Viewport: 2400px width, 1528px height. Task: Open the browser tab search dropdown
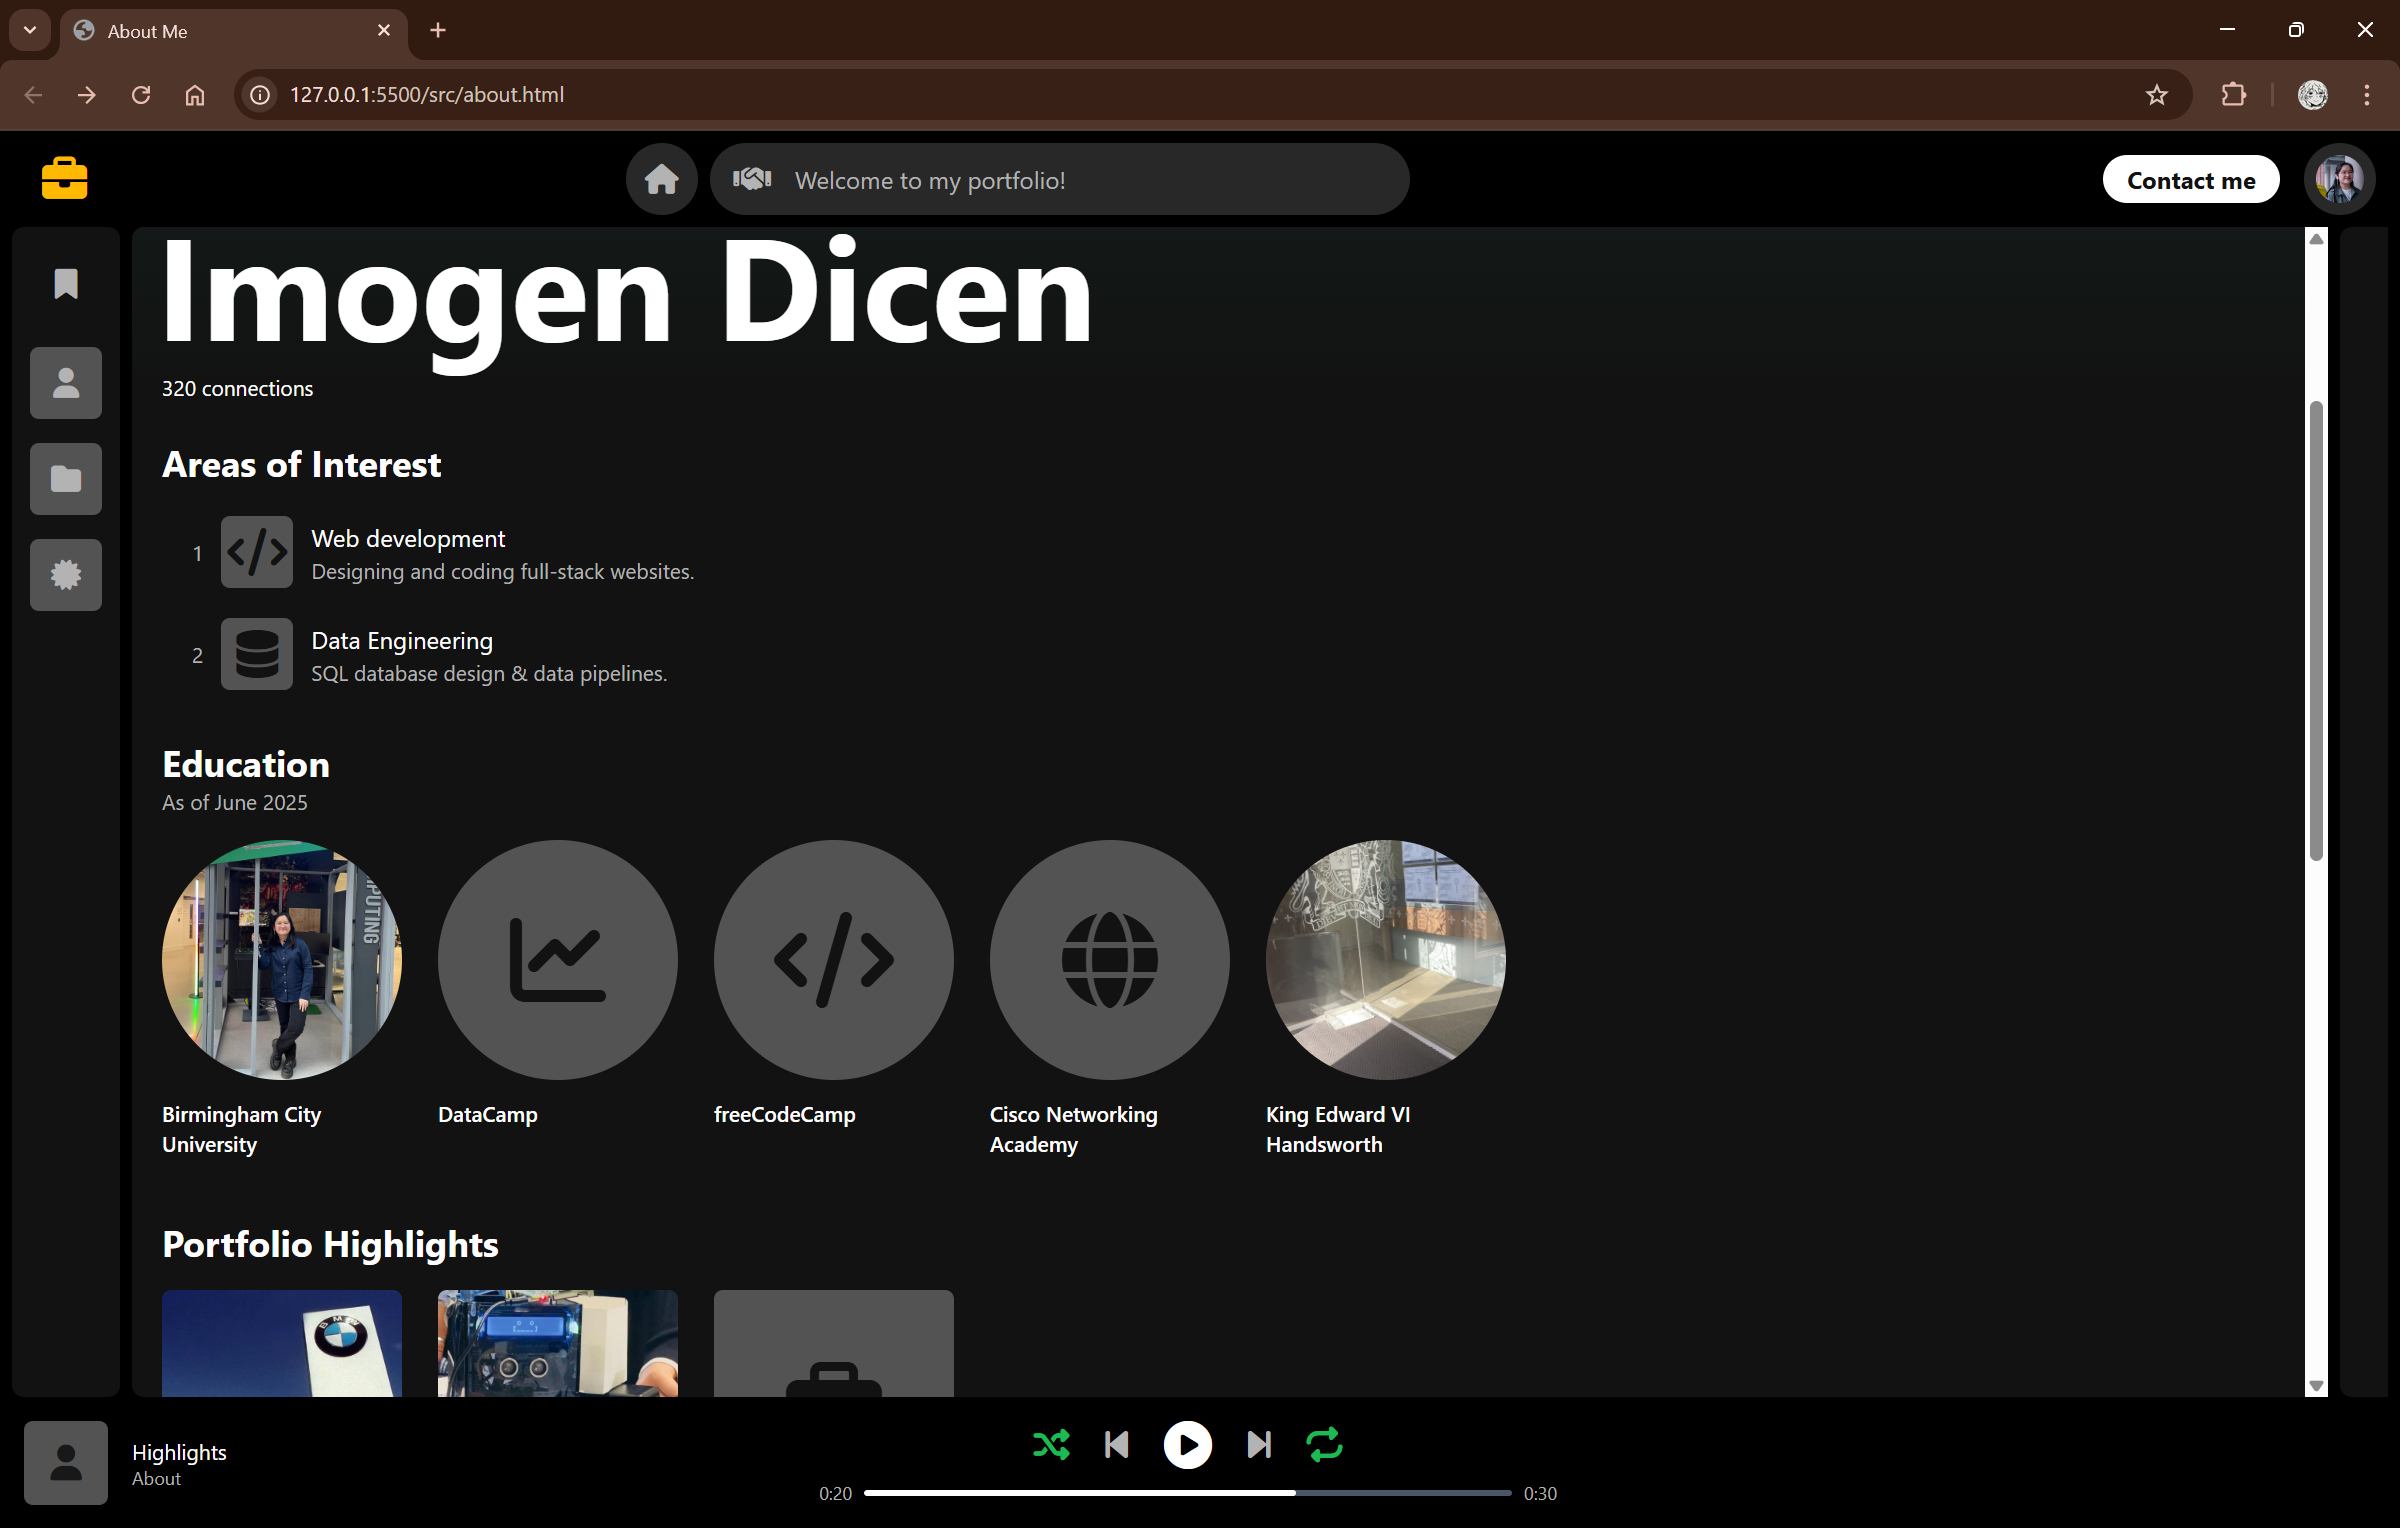click(x=30, y=30)
